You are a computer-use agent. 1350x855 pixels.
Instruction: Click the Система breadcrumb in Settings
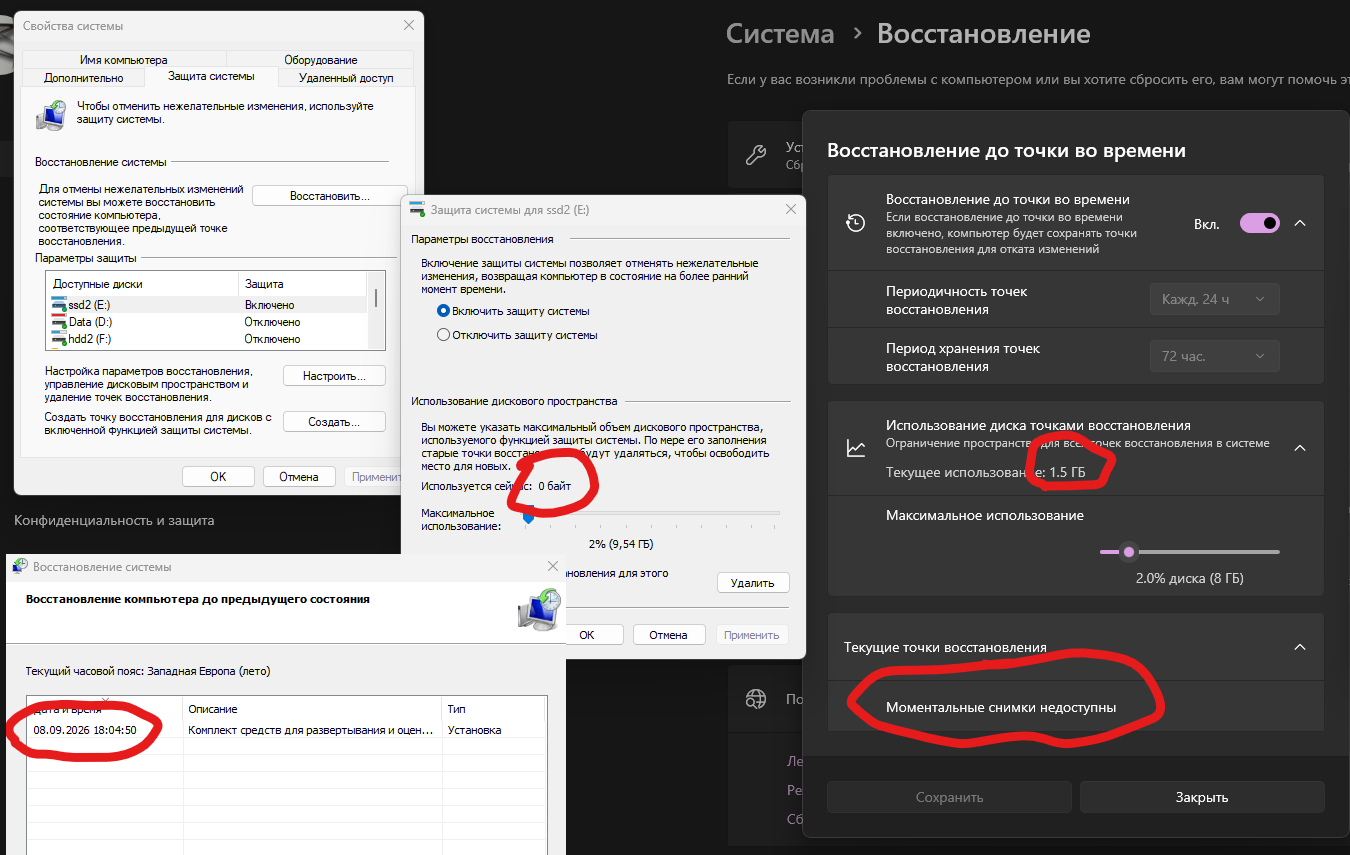(x=780, y=34)
